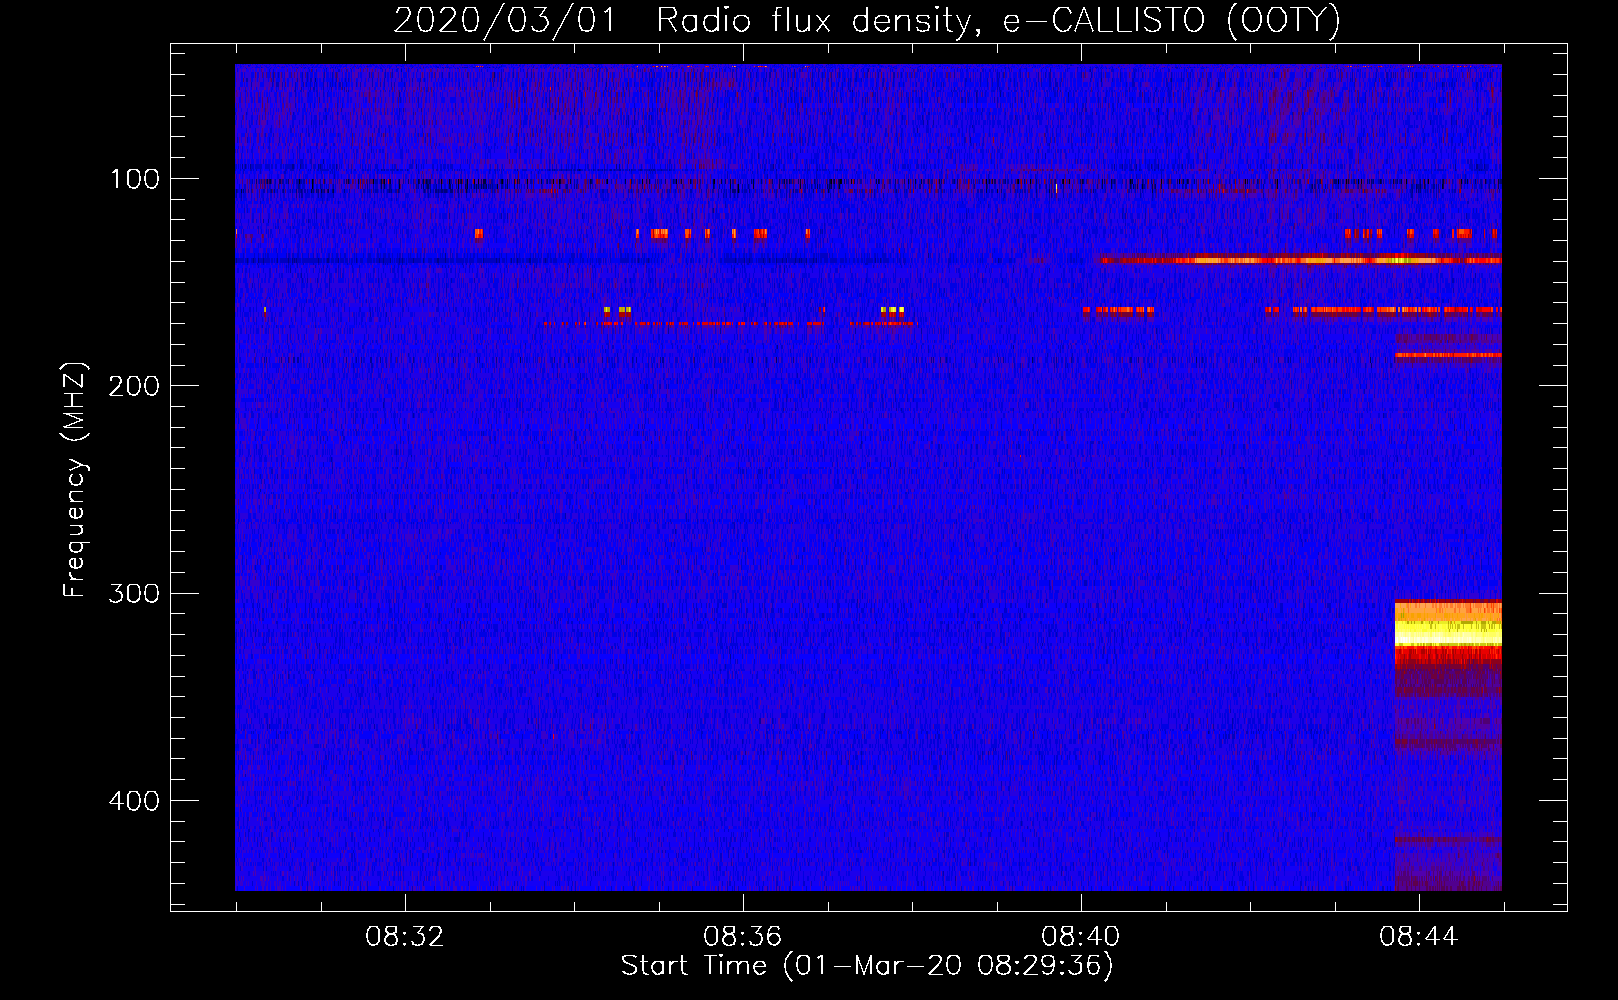Click the 200 frequency tick label
1618x1000 pixels.
(134, 386)
